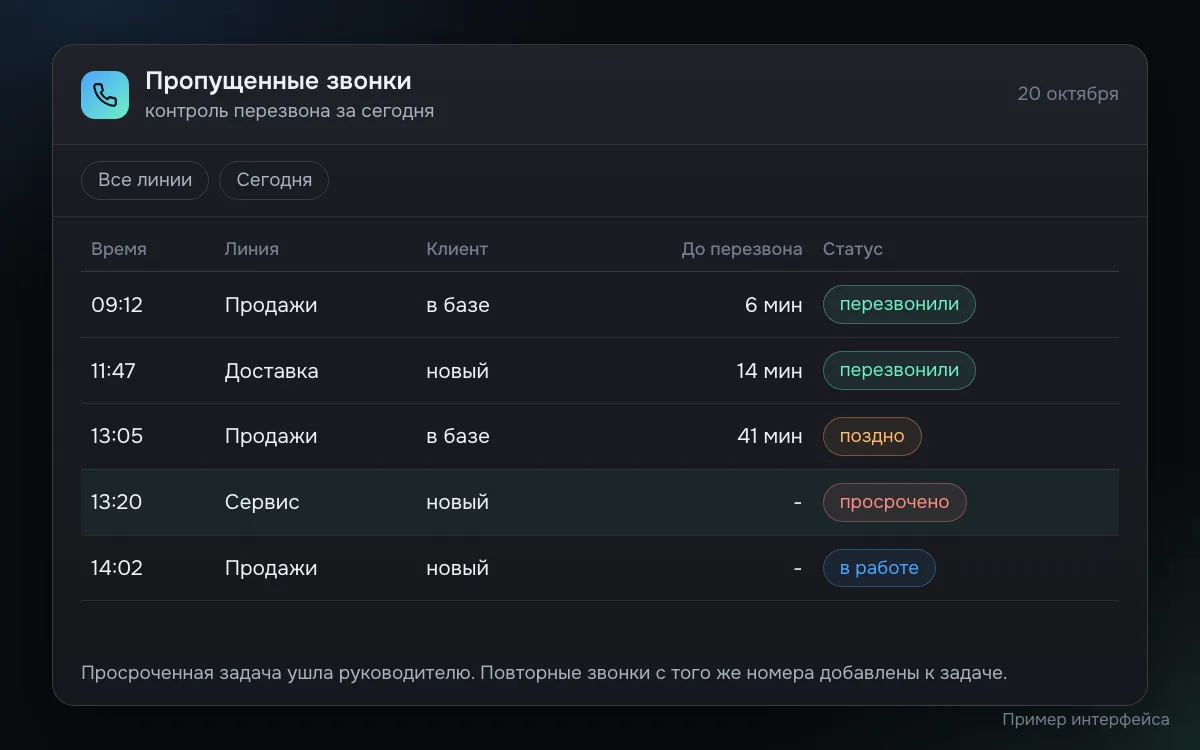Click новый in the 13:20 row
1200x750 pixels.
pyautogui.click(x=458, y=502)
